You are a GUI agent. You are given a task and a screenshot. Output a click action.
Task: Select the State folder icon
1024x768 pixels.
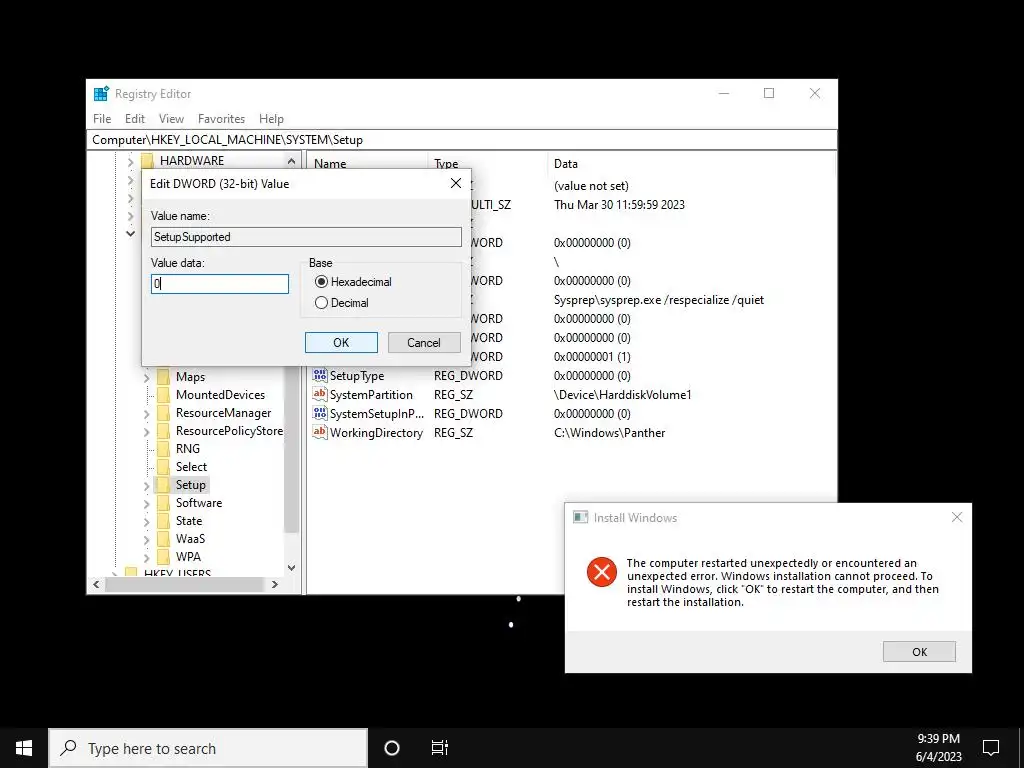[163, 520]
